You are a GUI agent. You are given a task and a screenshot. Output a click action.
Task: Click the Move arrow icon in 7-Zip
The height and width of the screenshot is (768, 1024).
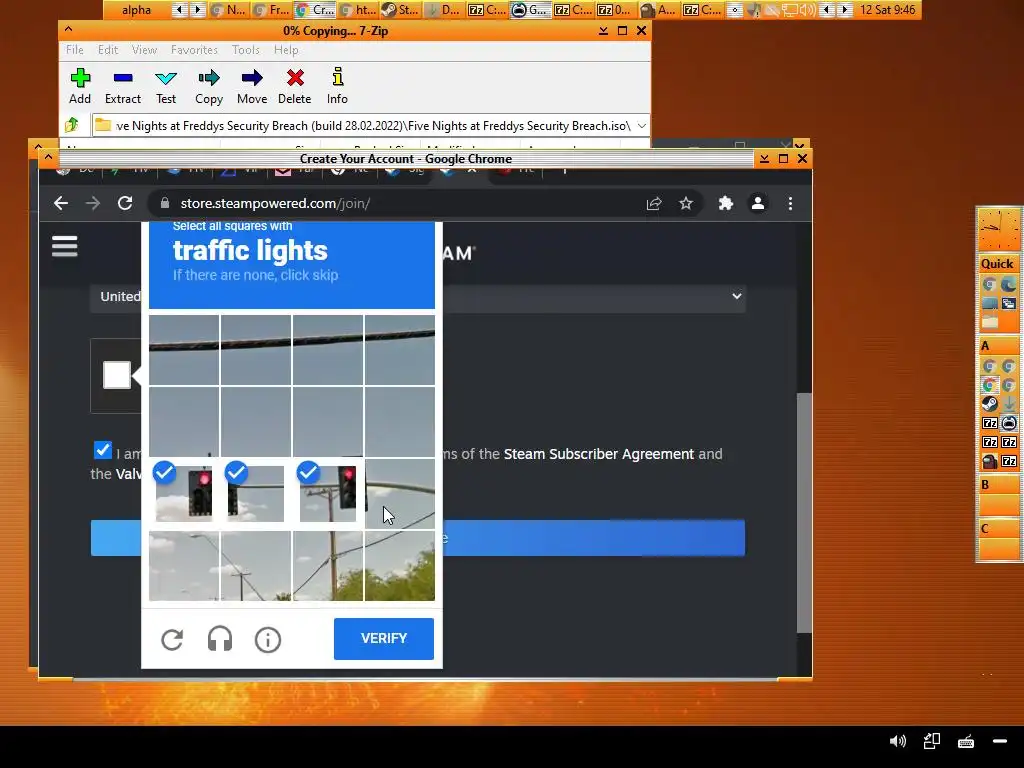(x=252, y=86)
